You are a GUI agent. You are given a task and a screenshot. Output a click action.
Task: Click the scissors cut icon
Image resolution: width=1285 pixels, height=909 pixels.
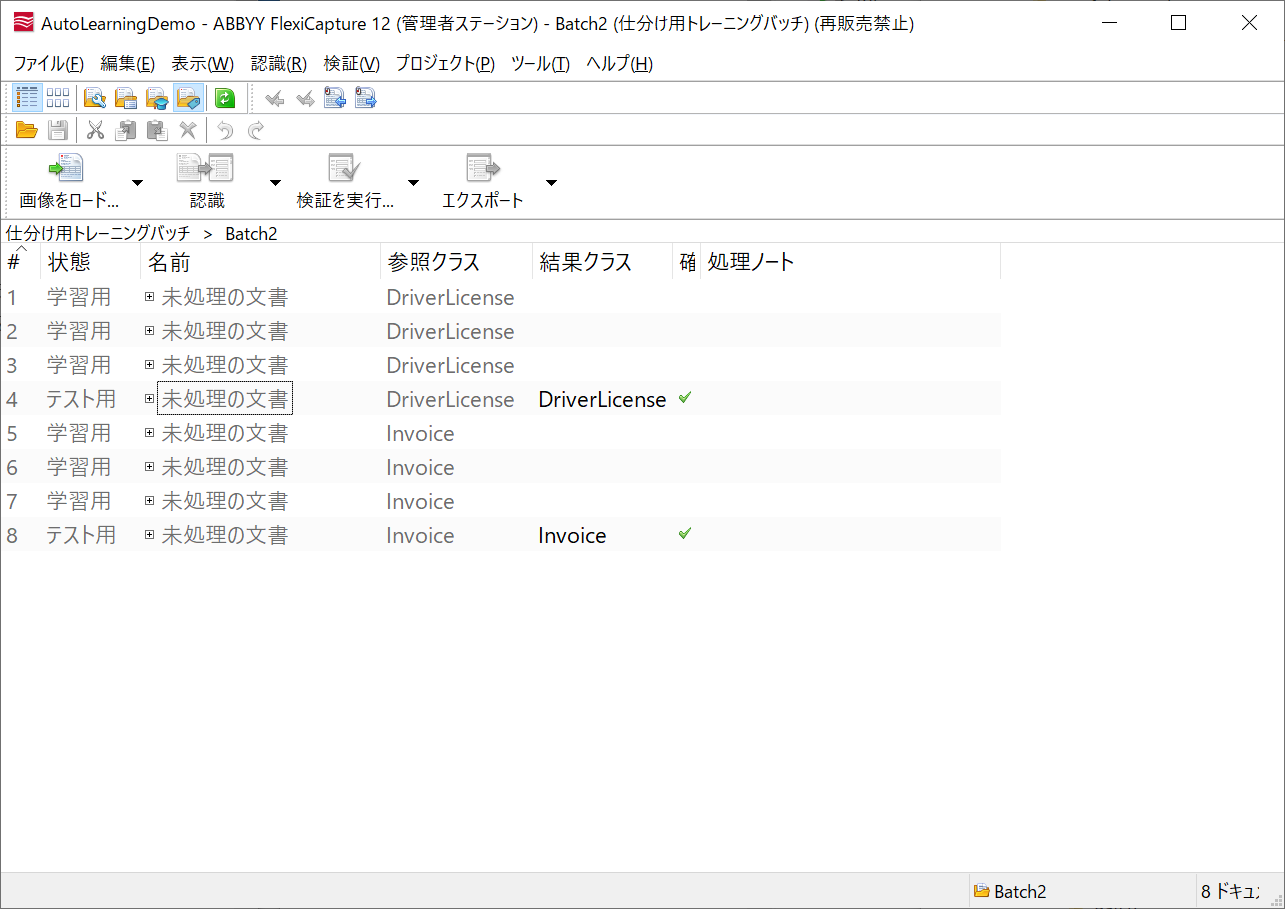tap(95, 130)
